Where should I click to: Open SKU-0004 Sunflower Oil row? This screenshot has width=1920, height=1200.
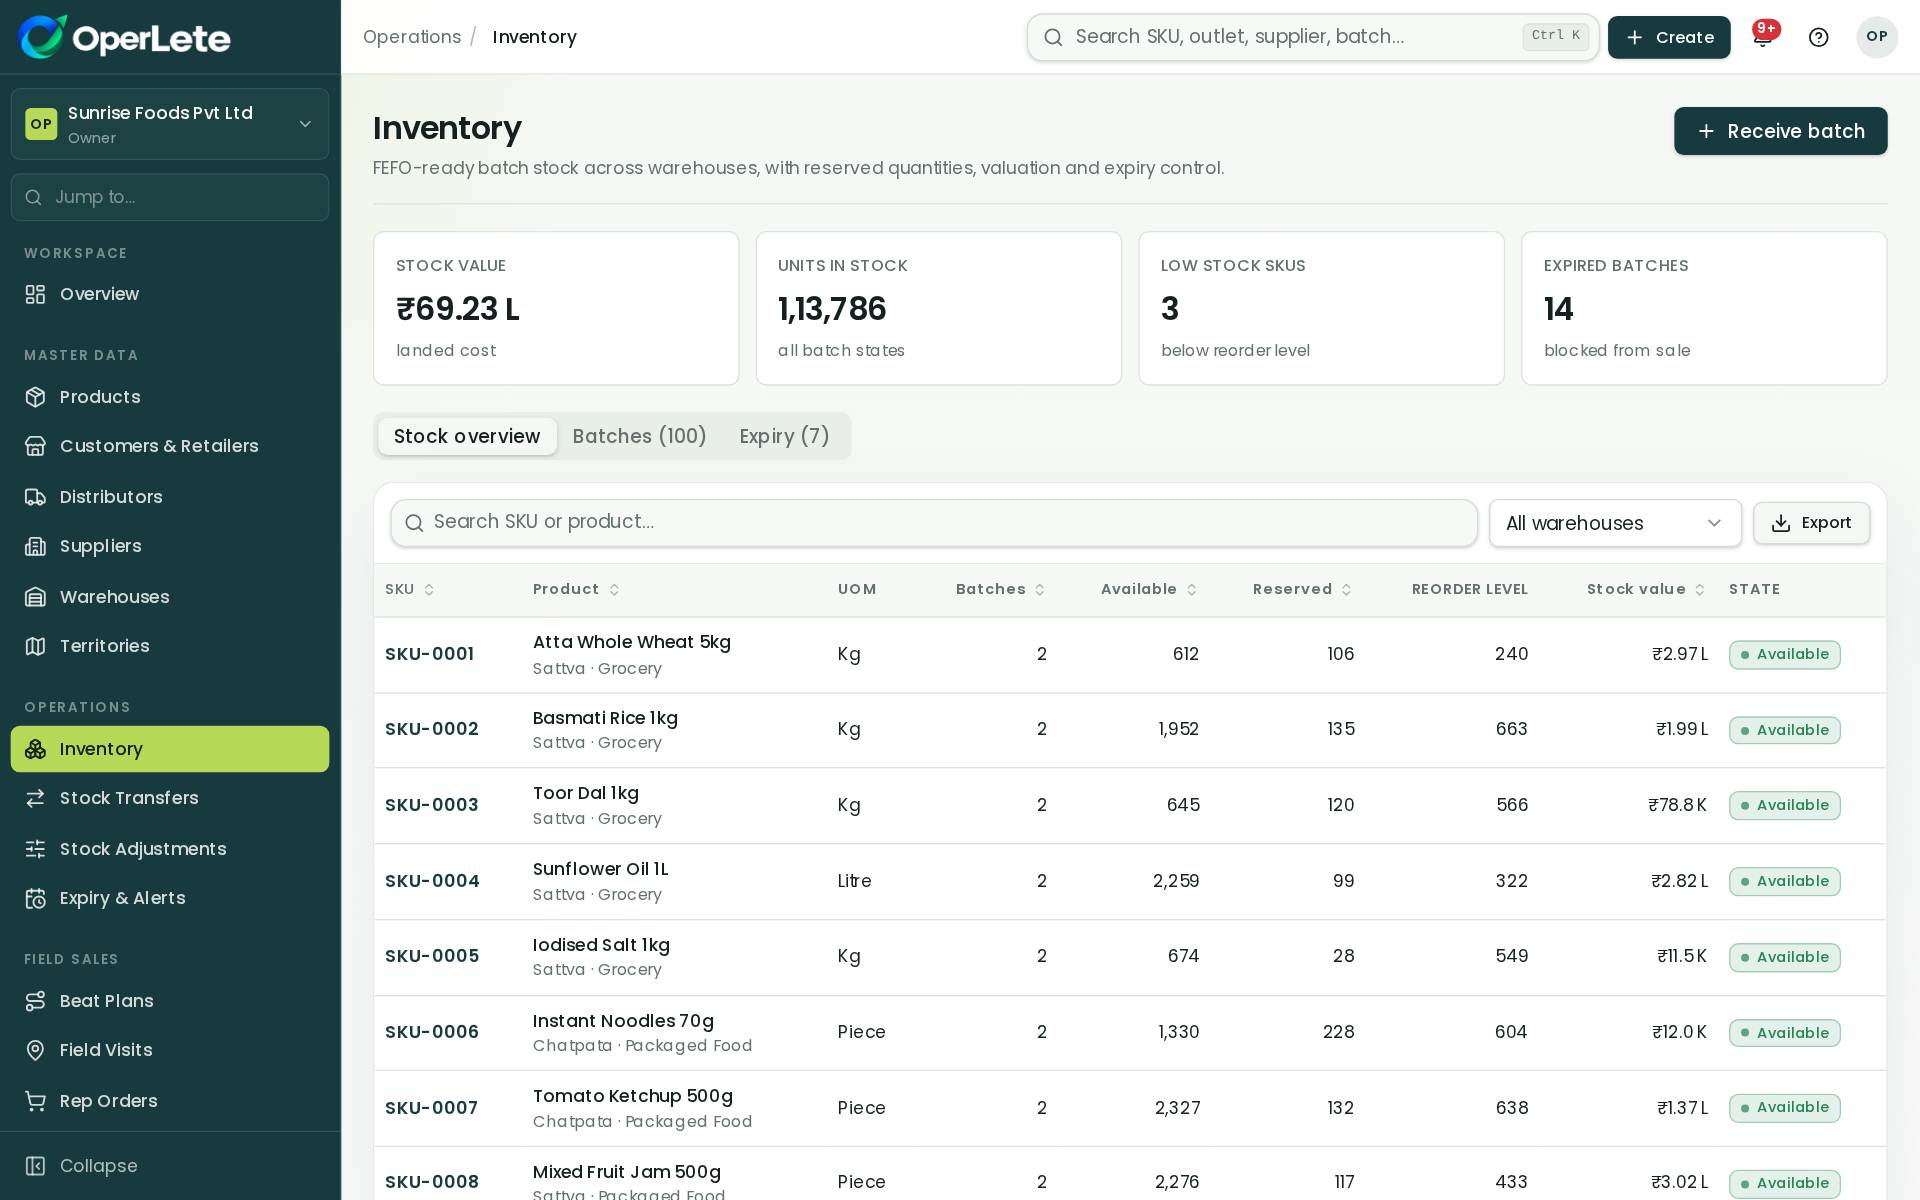click(1130, 881)
